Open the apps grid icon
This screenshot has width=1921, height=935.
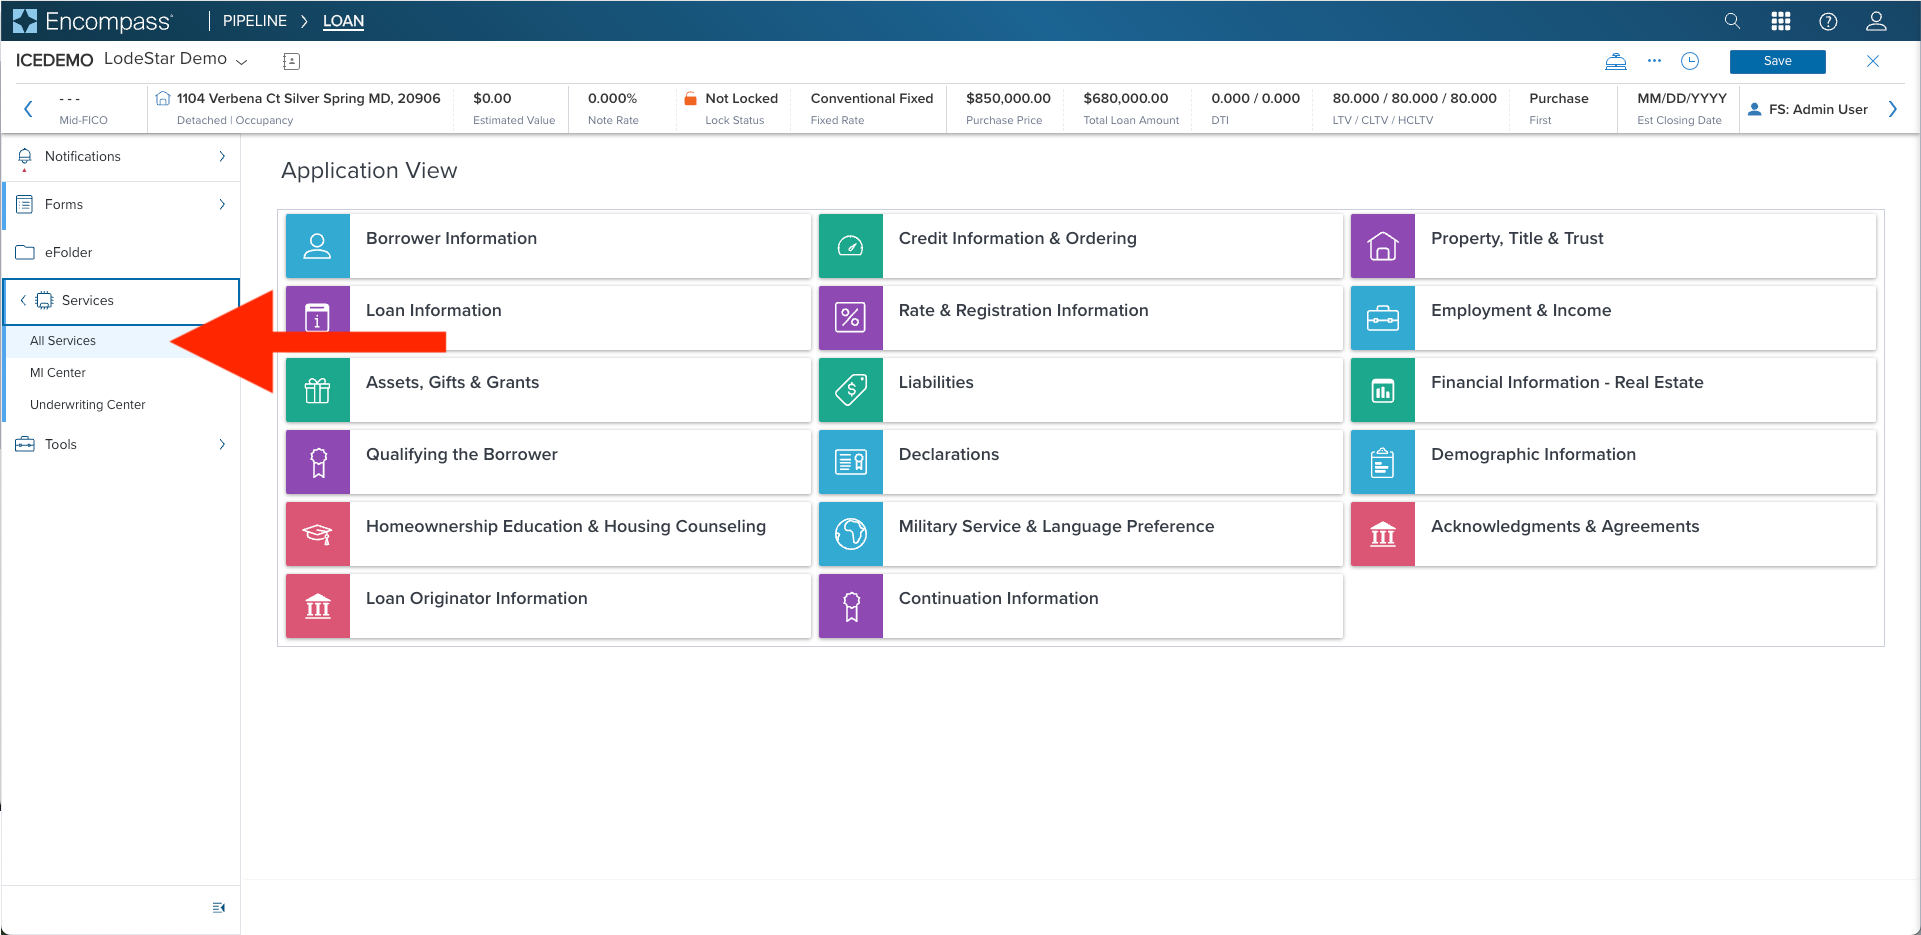click(x=1780, y=21)
